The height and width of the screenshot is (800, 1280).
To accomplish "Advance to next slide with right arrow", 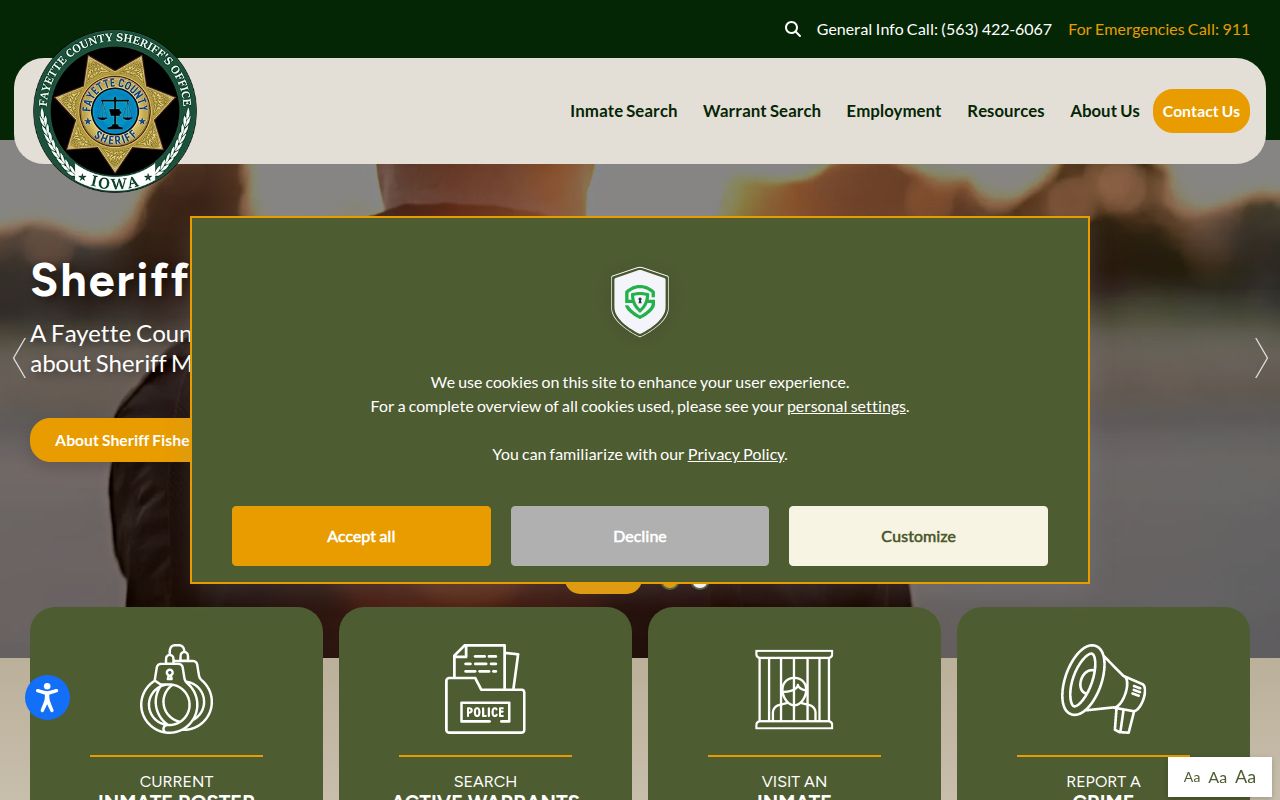I will pos(1261,358).
